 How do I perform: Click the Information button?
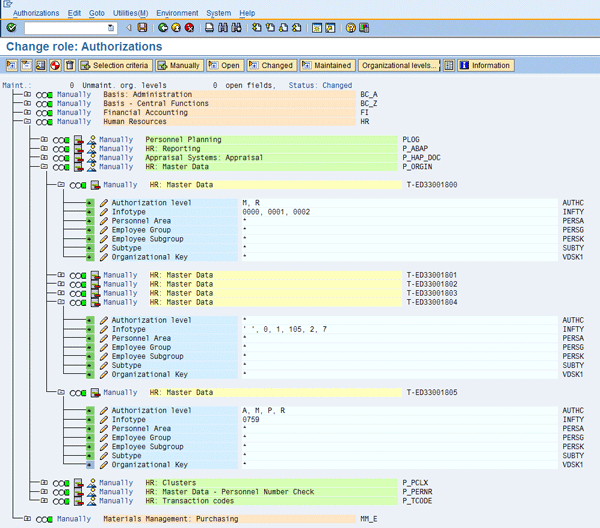tap(485, 65)
